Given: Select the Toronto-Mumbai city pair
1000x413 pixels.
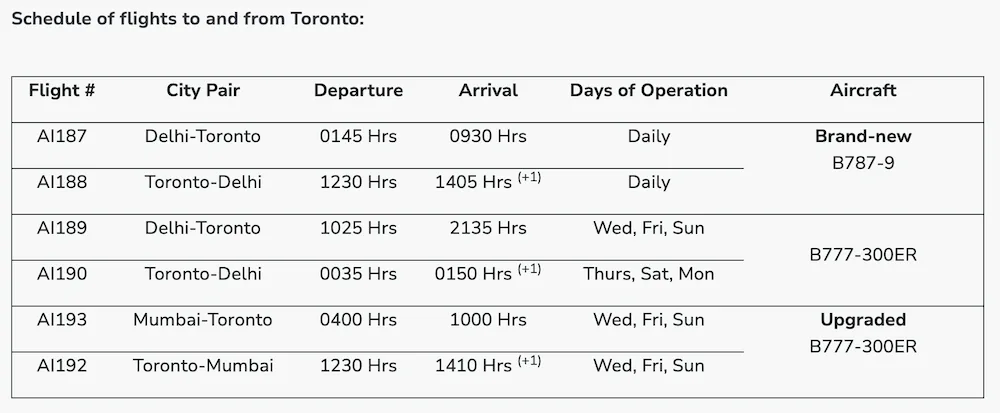Looking at the screenshot, I should pos(203,366).
